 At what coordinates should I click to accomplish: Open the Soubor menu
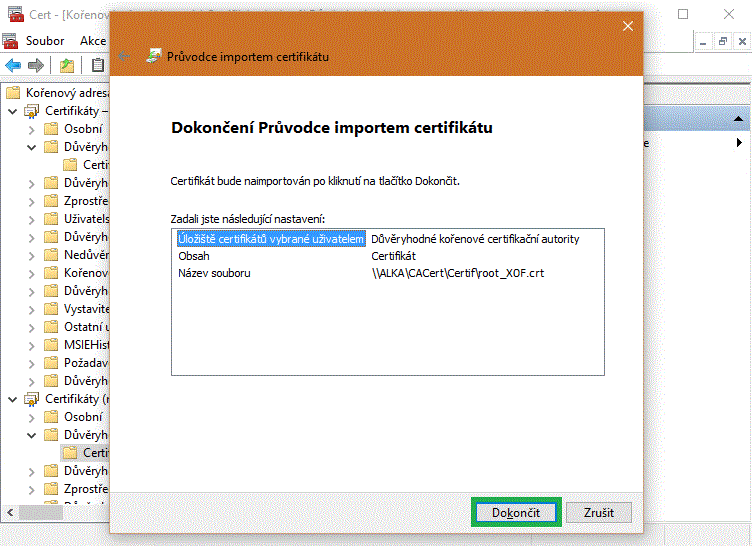45,41
